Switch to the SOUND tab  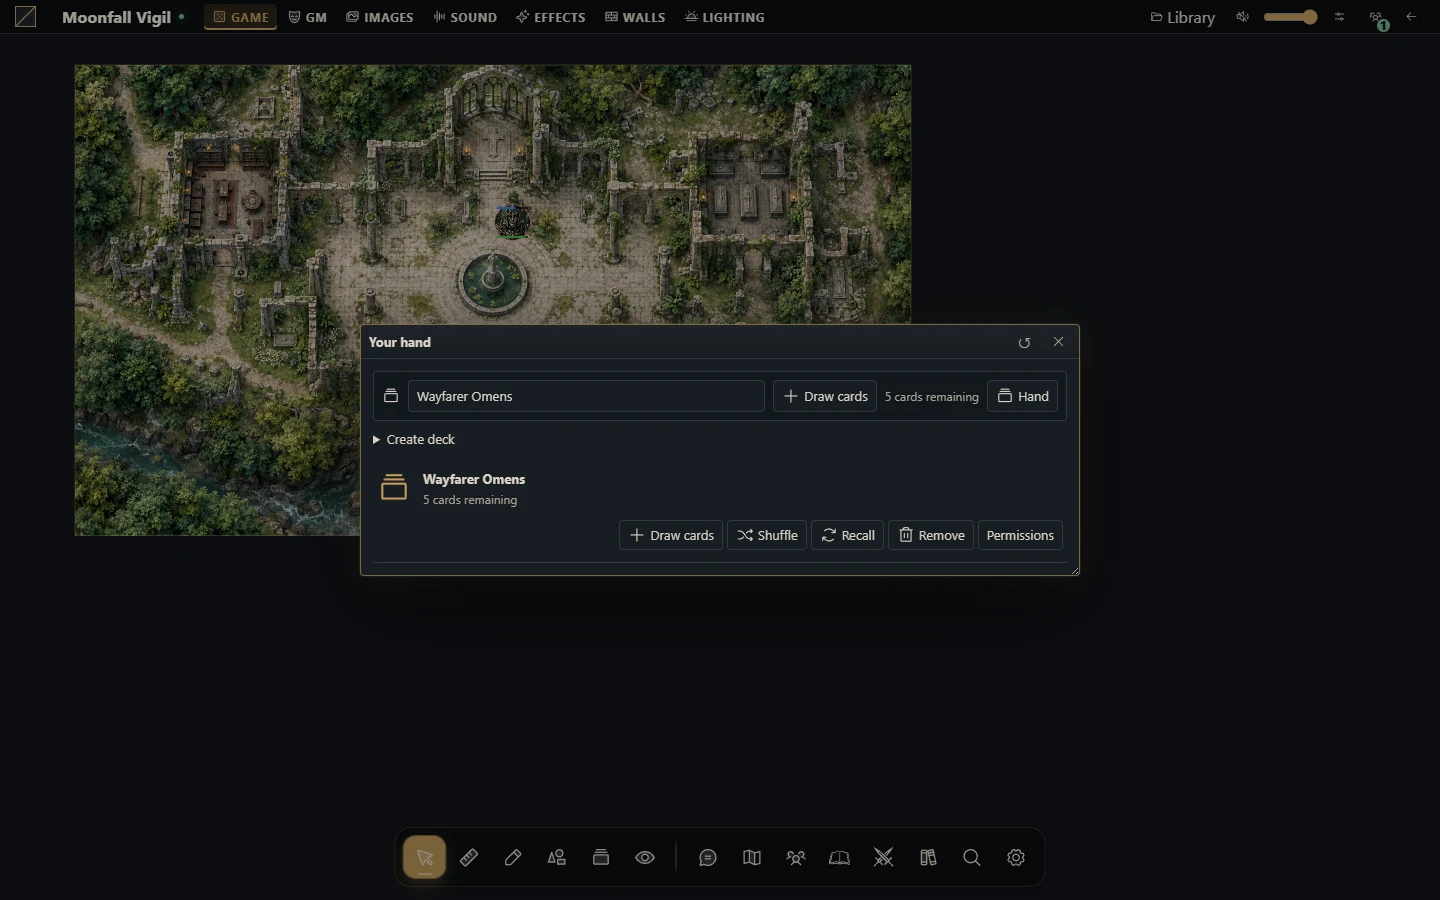(465, 17)
